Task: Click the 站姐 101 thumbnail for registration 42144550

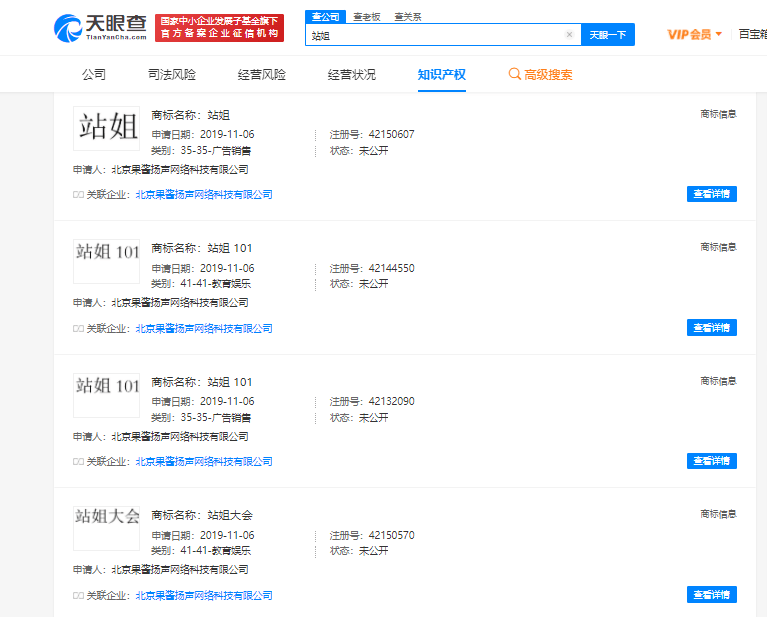Action: click(107, 261)
